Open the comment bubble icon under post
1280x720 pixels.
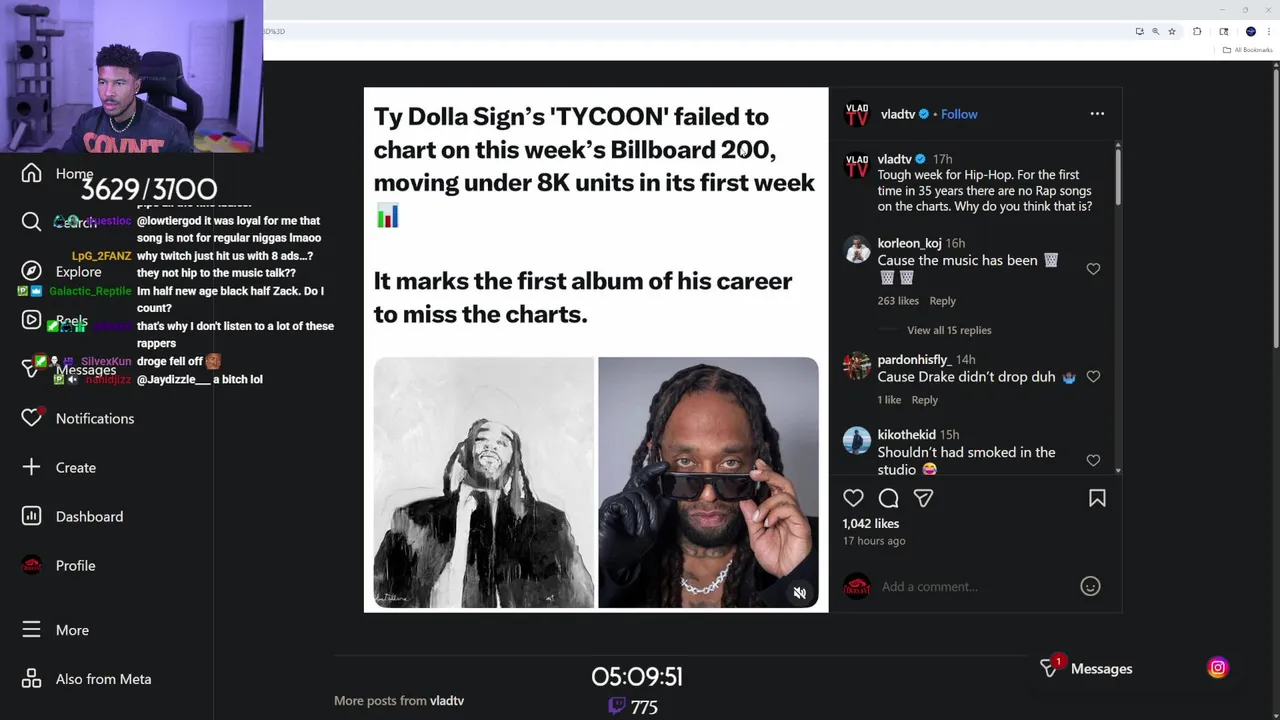coord(888,498)
